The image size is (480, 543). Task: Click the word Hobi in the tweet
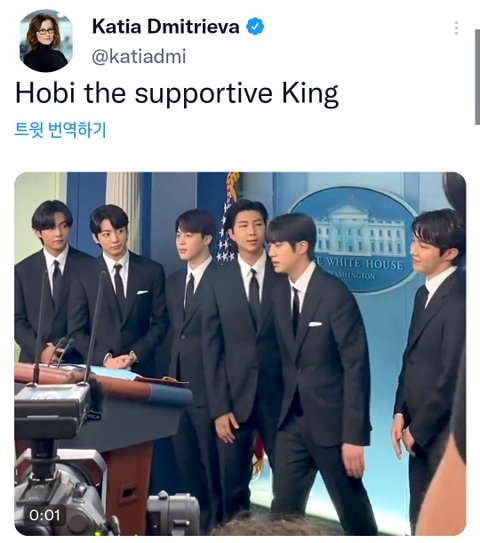coord(45,92)
